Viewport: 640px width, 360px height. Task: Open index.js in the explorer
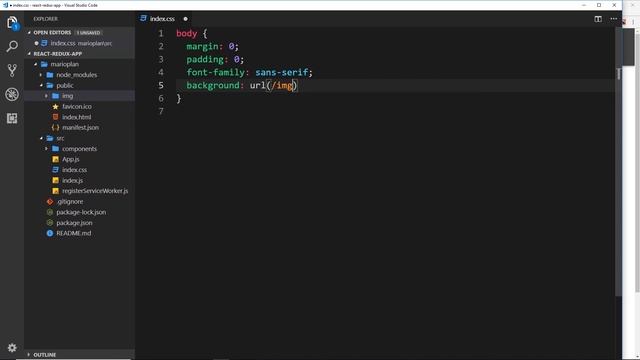click(x=73, y=180)
